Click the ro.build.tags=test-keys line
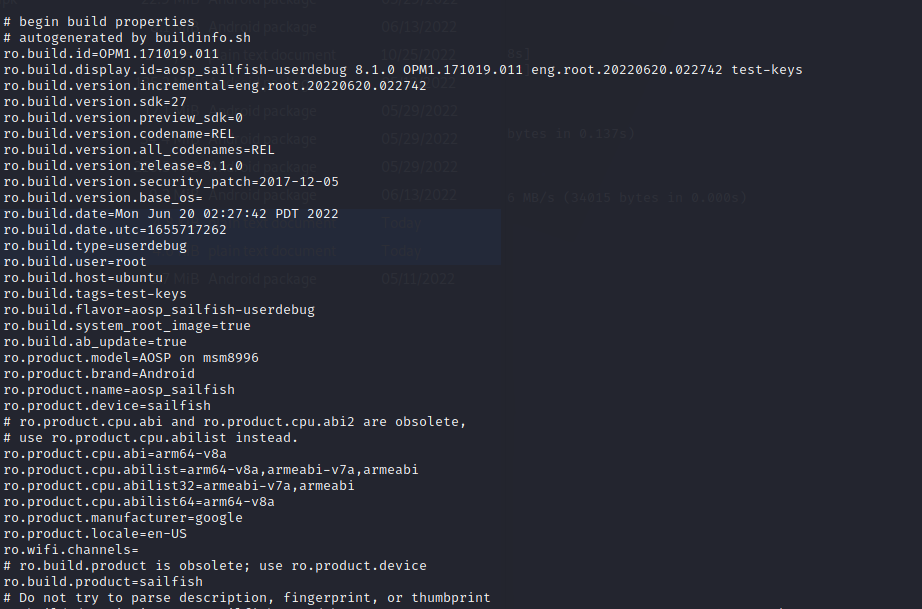The image size is (922, 609). tap(95, 293)
